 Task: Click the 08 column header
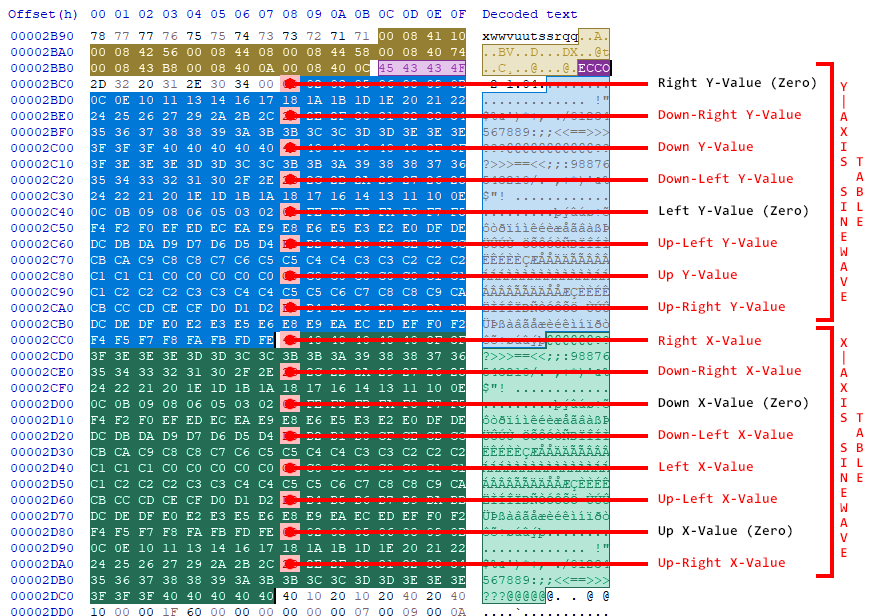[290, 15]
